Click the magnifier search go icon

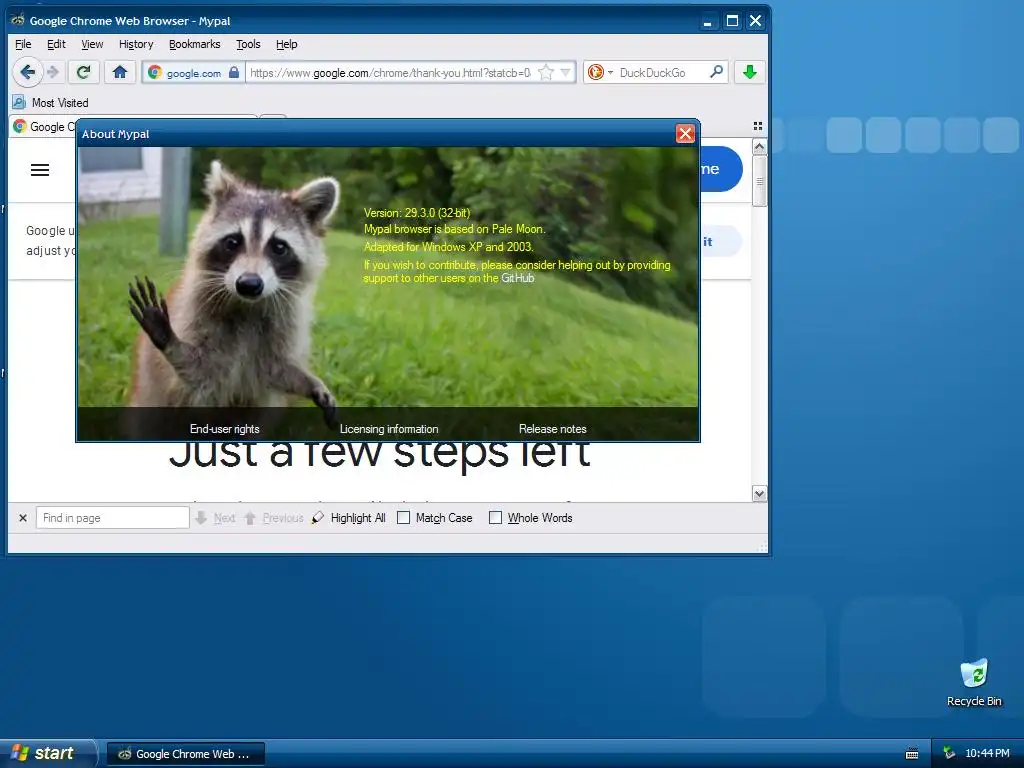pyautogui.click(x=716, y=72)
